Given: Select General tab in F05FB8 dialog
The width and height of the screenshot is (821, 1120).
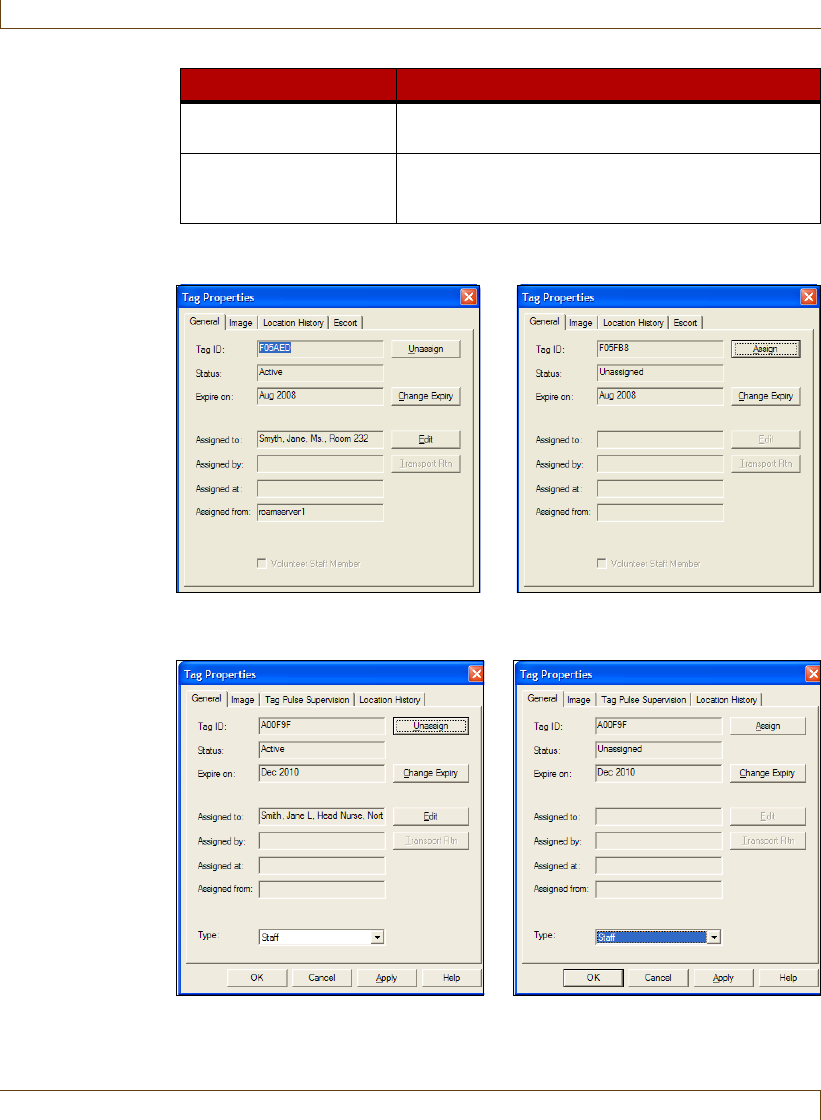Looking at the screenshot, I should (544, 321).
